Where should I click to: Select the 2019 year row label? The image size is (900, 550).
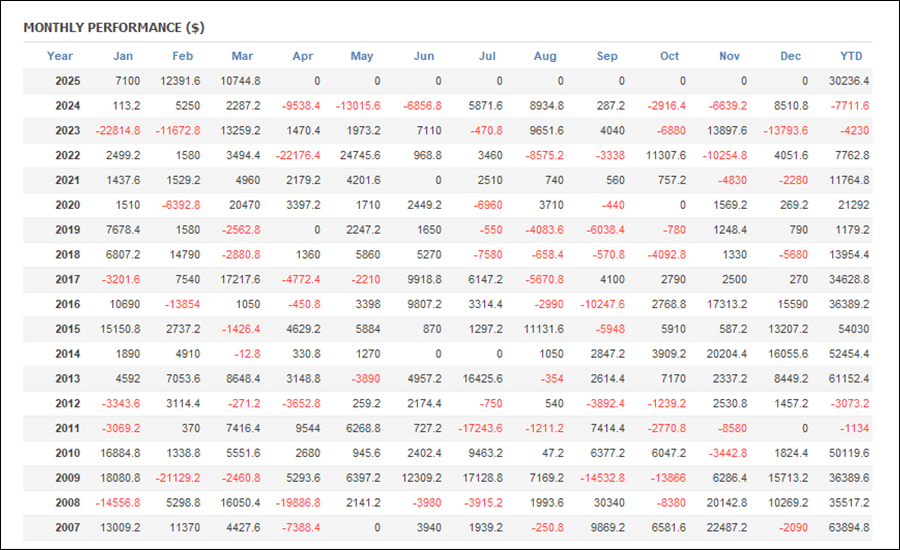point(68,230)
